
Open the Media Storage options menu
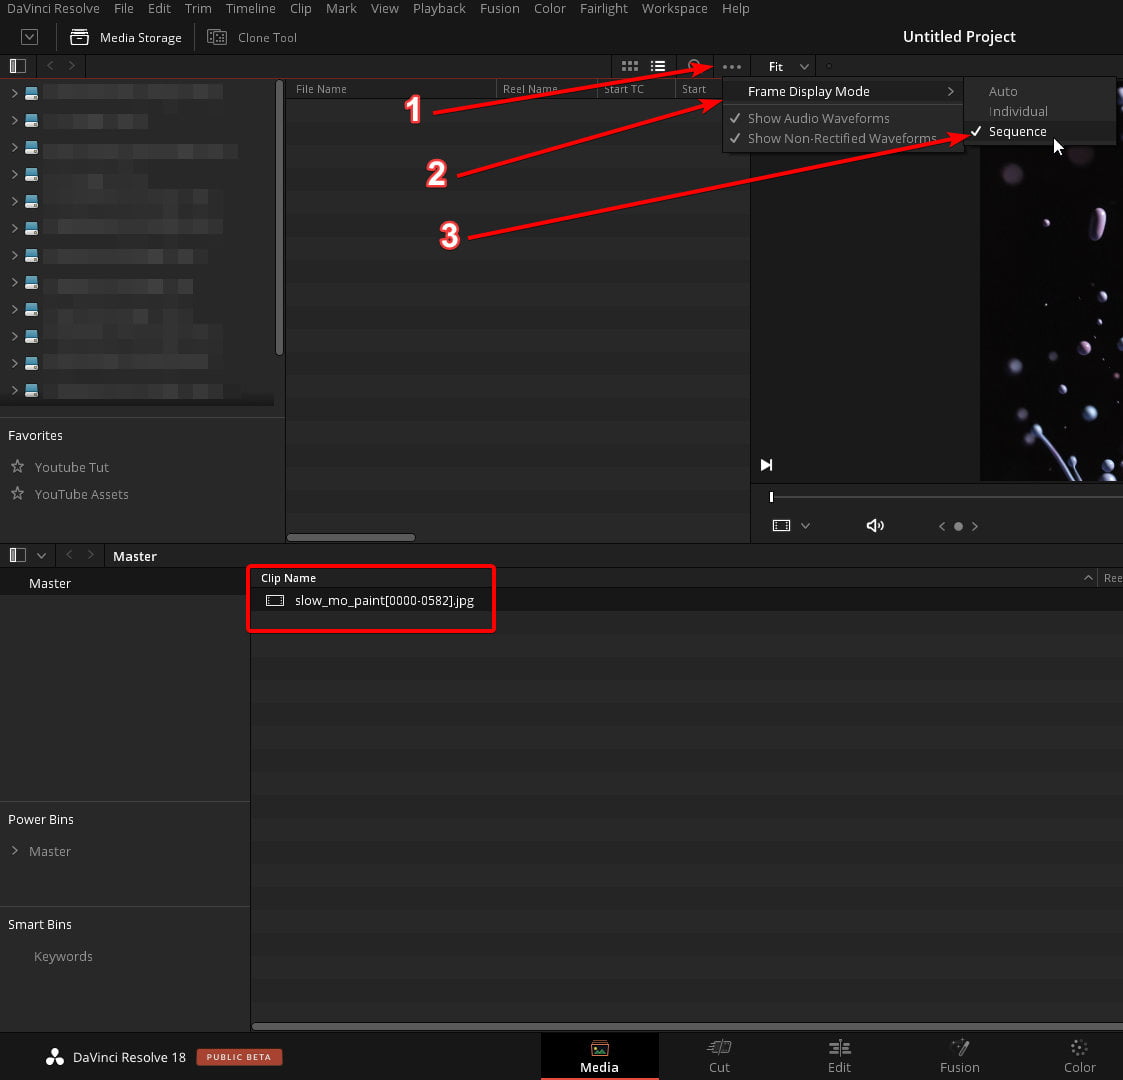pyautogui.click(x=731, y=65)
